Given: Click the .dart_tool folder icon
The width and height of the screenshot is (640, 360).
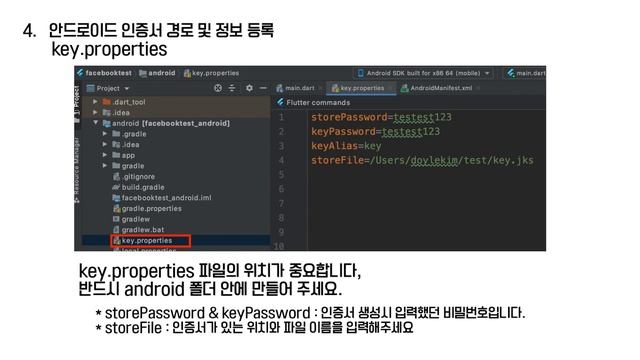Looking at the screenshot, I should pyautogui.click(x=107, y=102).
